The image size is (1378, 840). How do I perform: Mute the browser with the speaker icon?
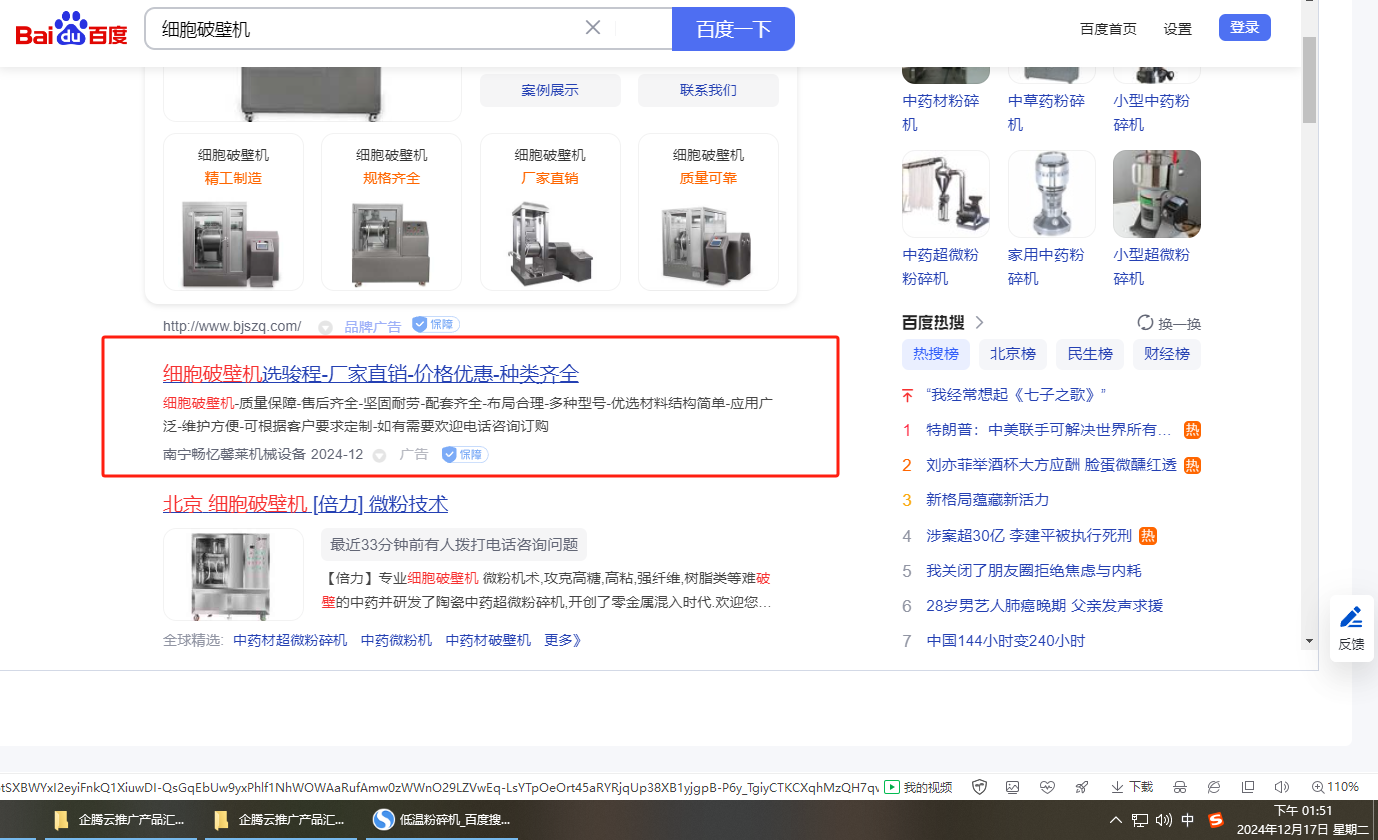tap(1282, 787)
